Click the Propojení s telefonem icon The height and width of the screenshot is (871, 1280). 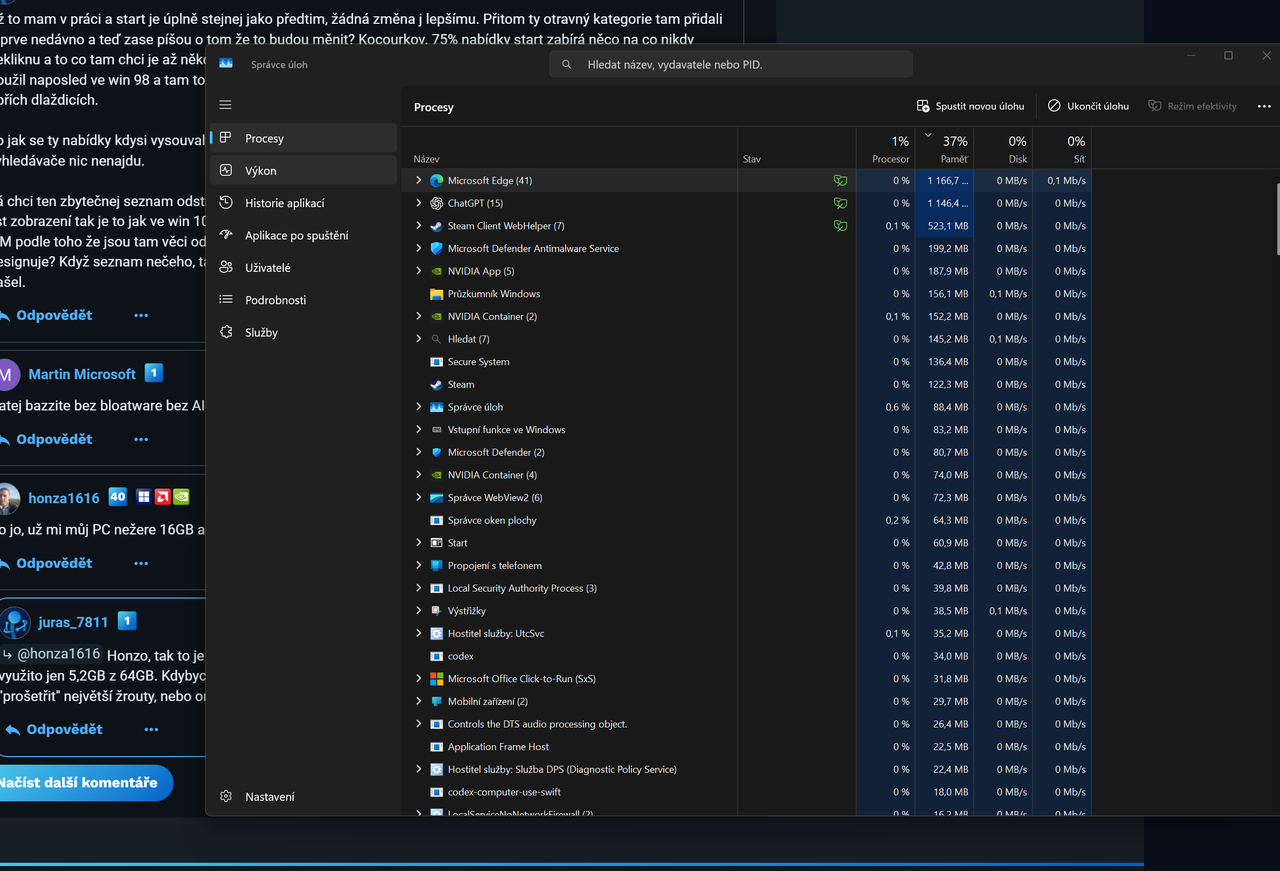click(436, 566)
